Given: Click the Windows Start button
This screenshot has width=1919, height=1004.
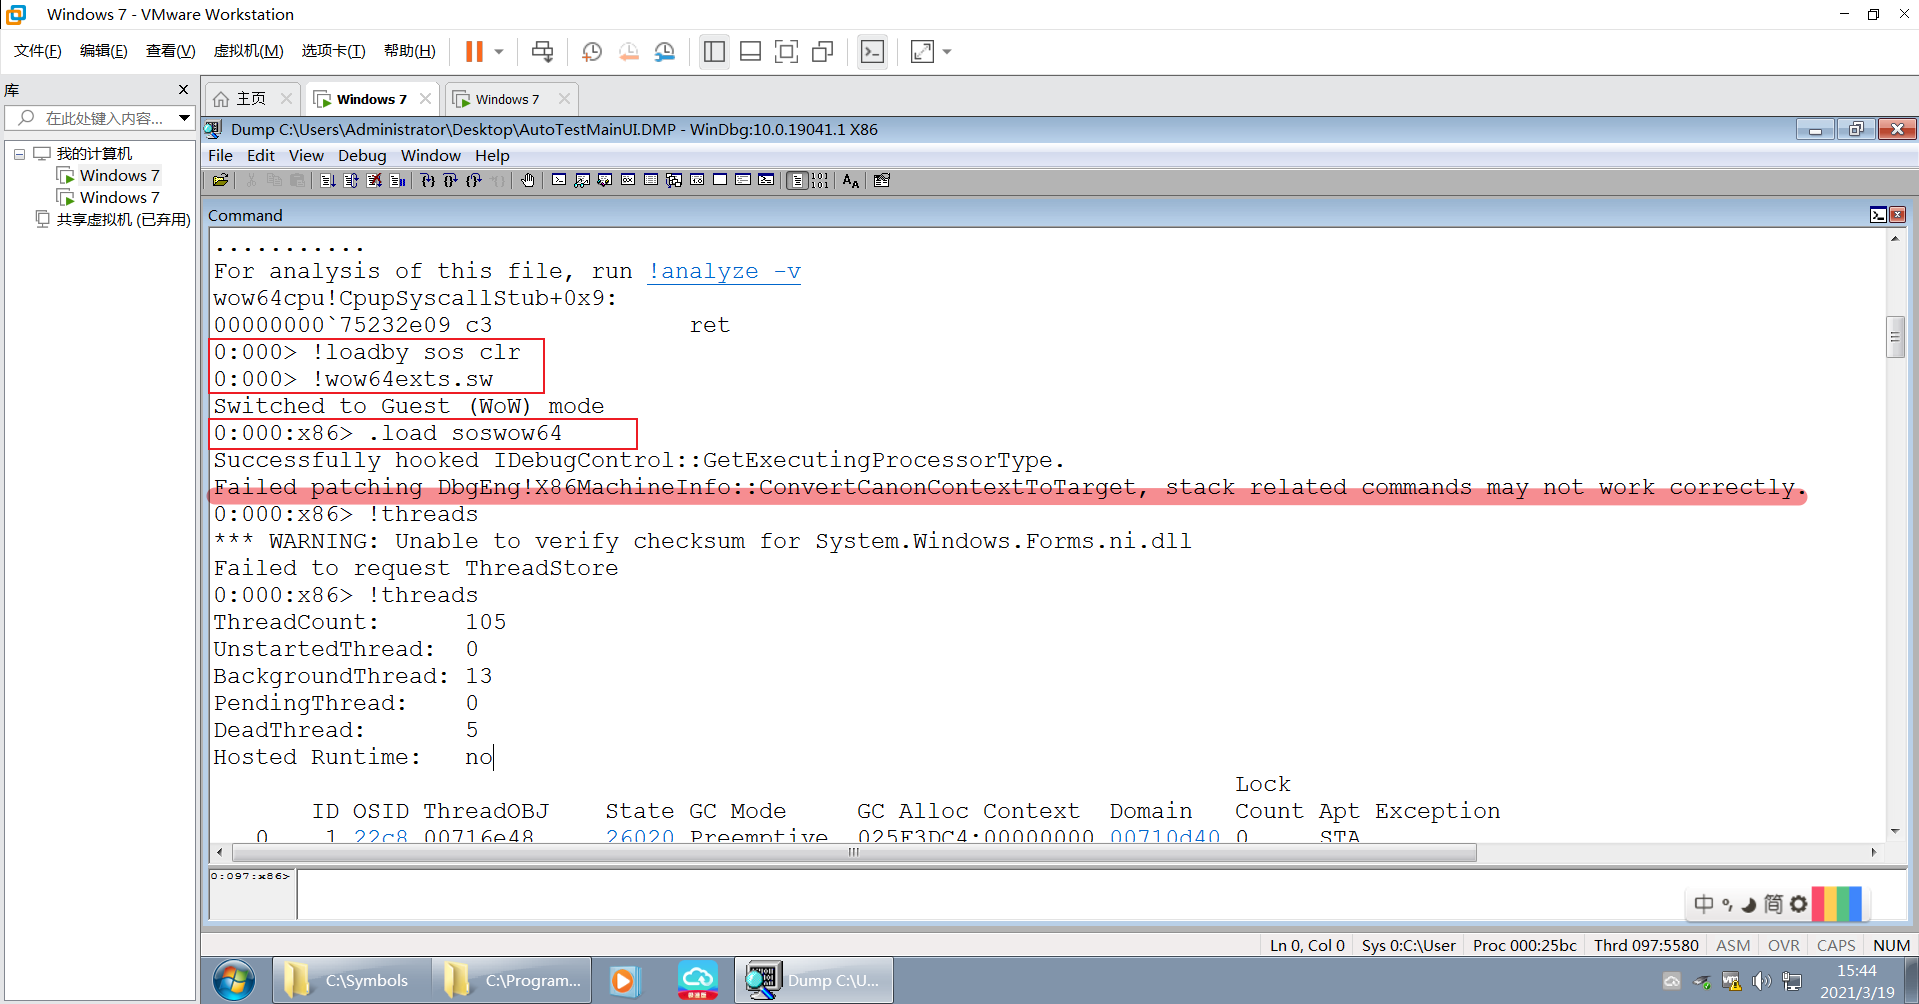Looking at the screenshot, I should click(x=234, y=981).
